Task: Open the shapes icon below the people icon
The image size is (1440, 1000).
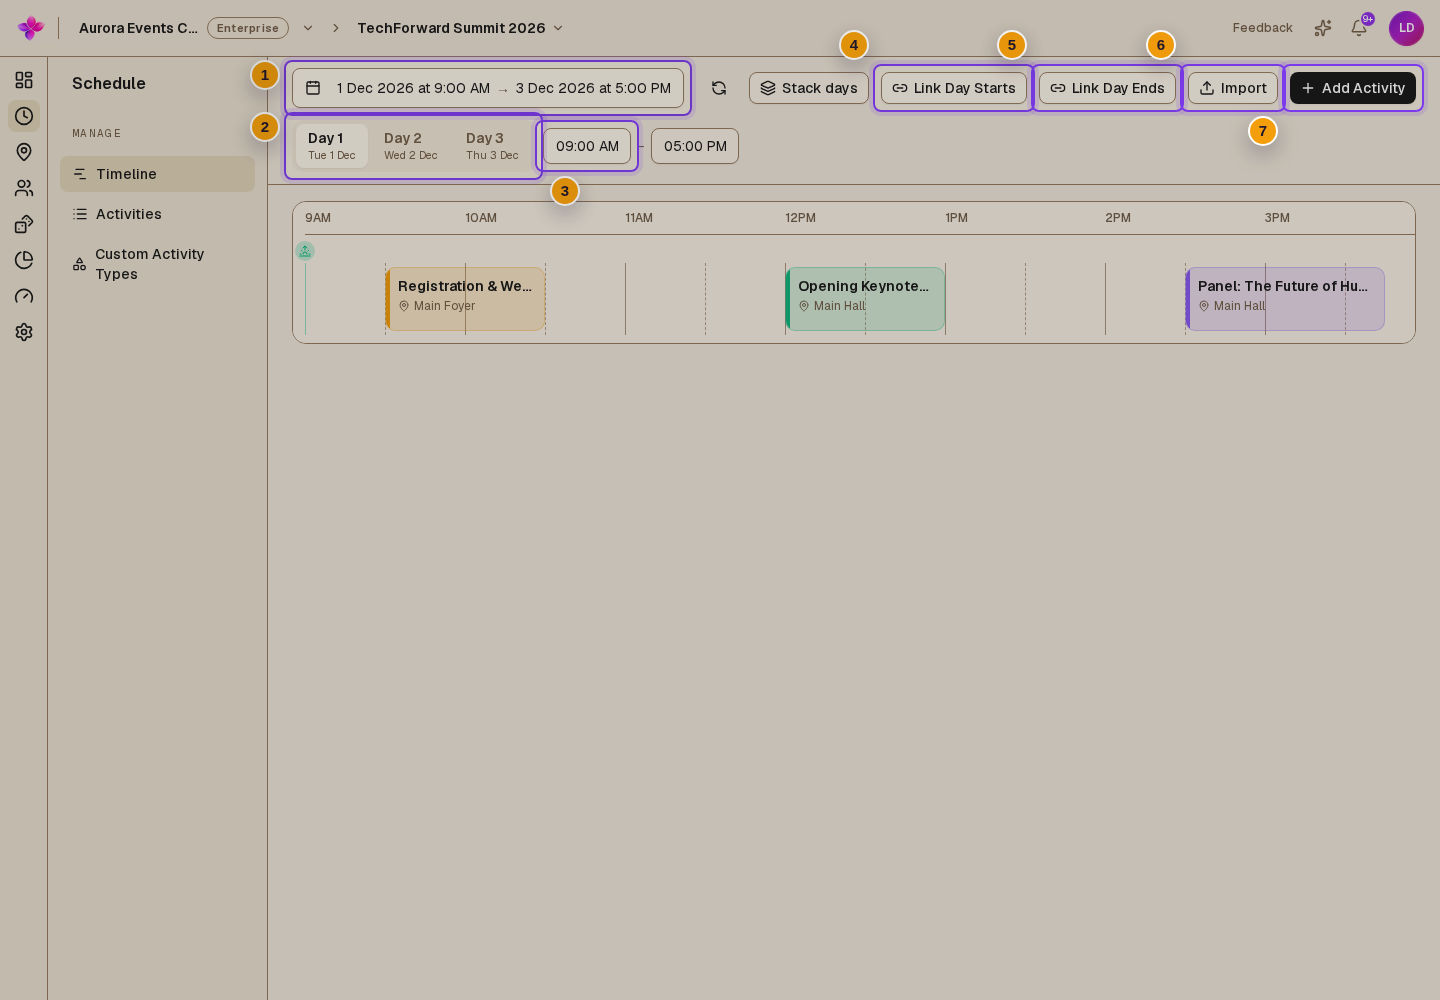Action: (24, 224)
